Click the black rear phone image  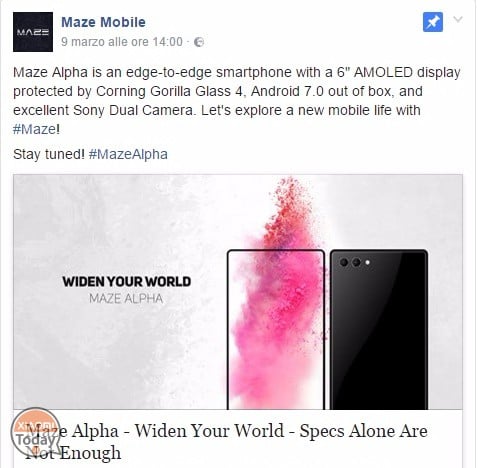pyautogui.click(x=379, y=329)
